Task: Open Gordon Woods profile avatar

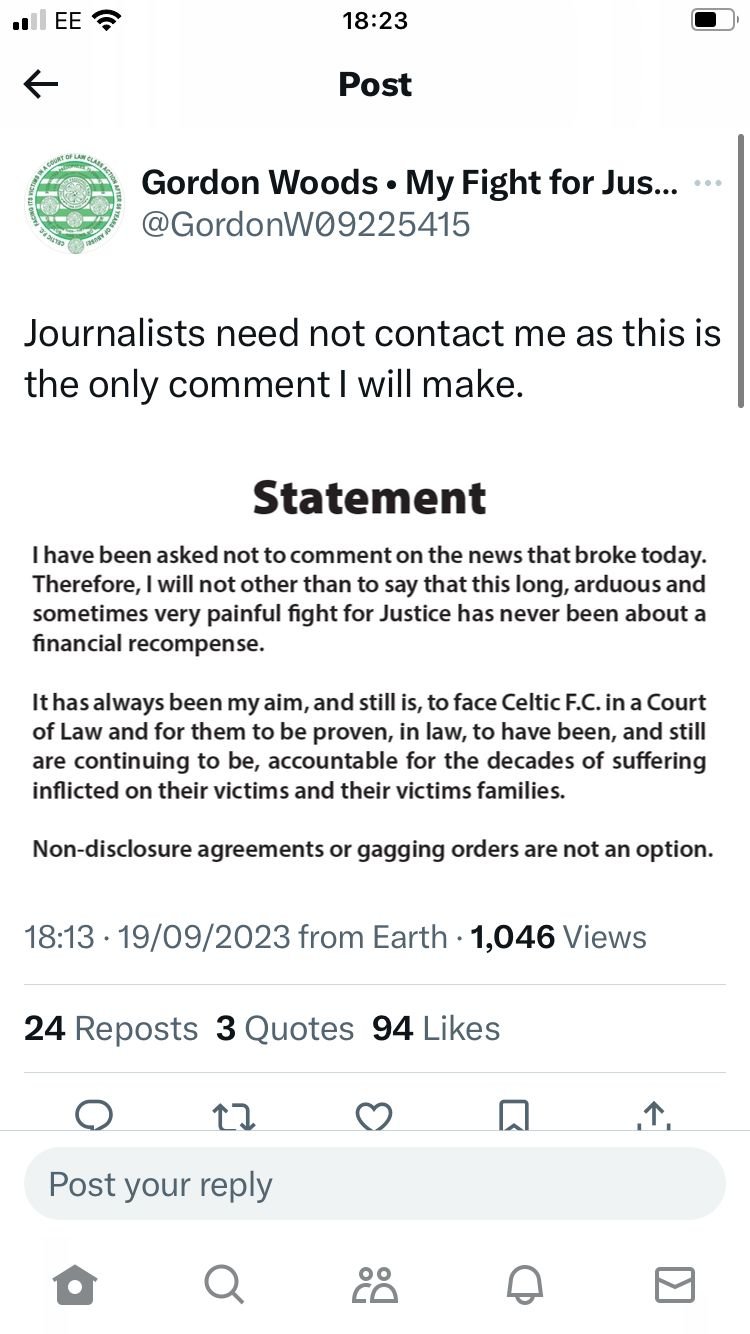Action: [x=75, y=203]
